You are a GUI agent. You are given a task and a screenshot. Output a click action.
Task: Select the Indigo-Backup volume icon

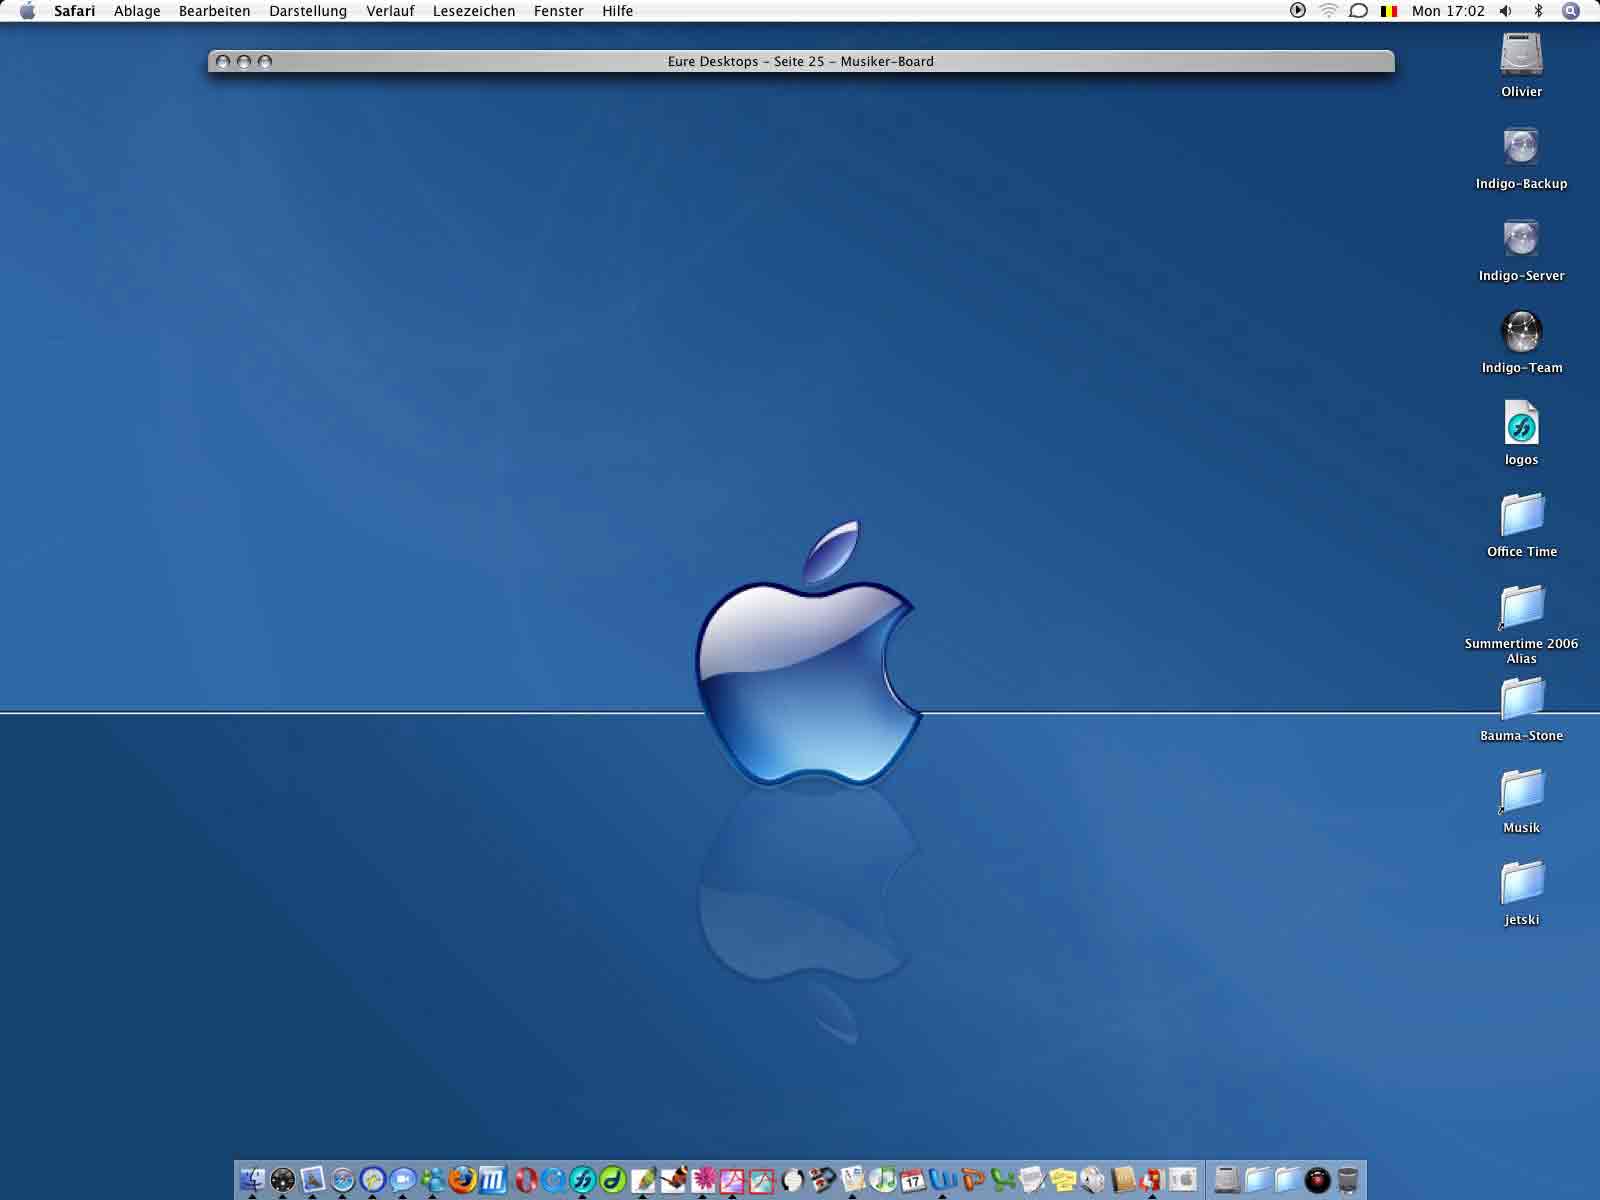tap(1521, 146)
